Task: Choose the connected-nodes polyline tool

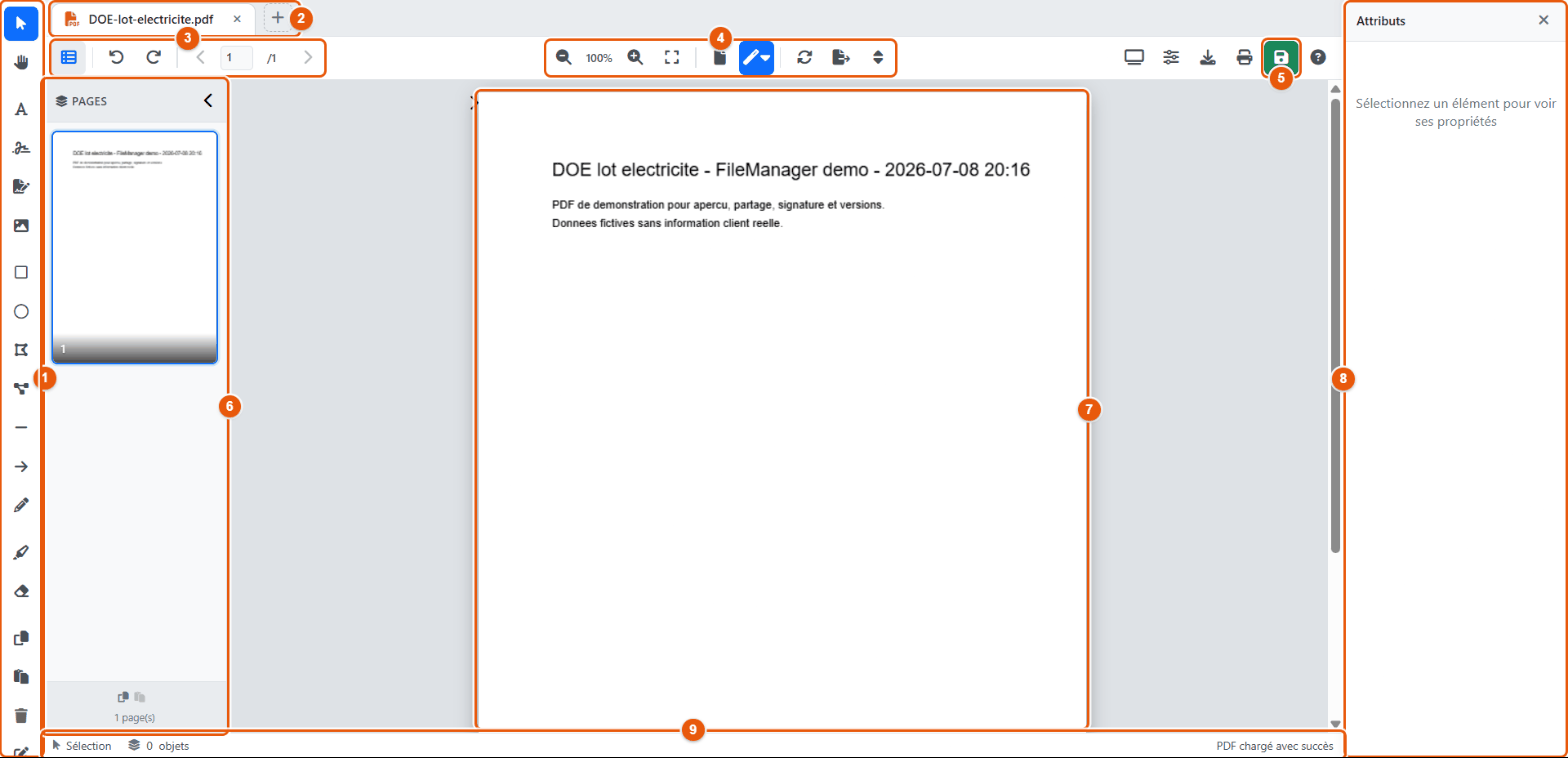Action: tap(21, 388)
